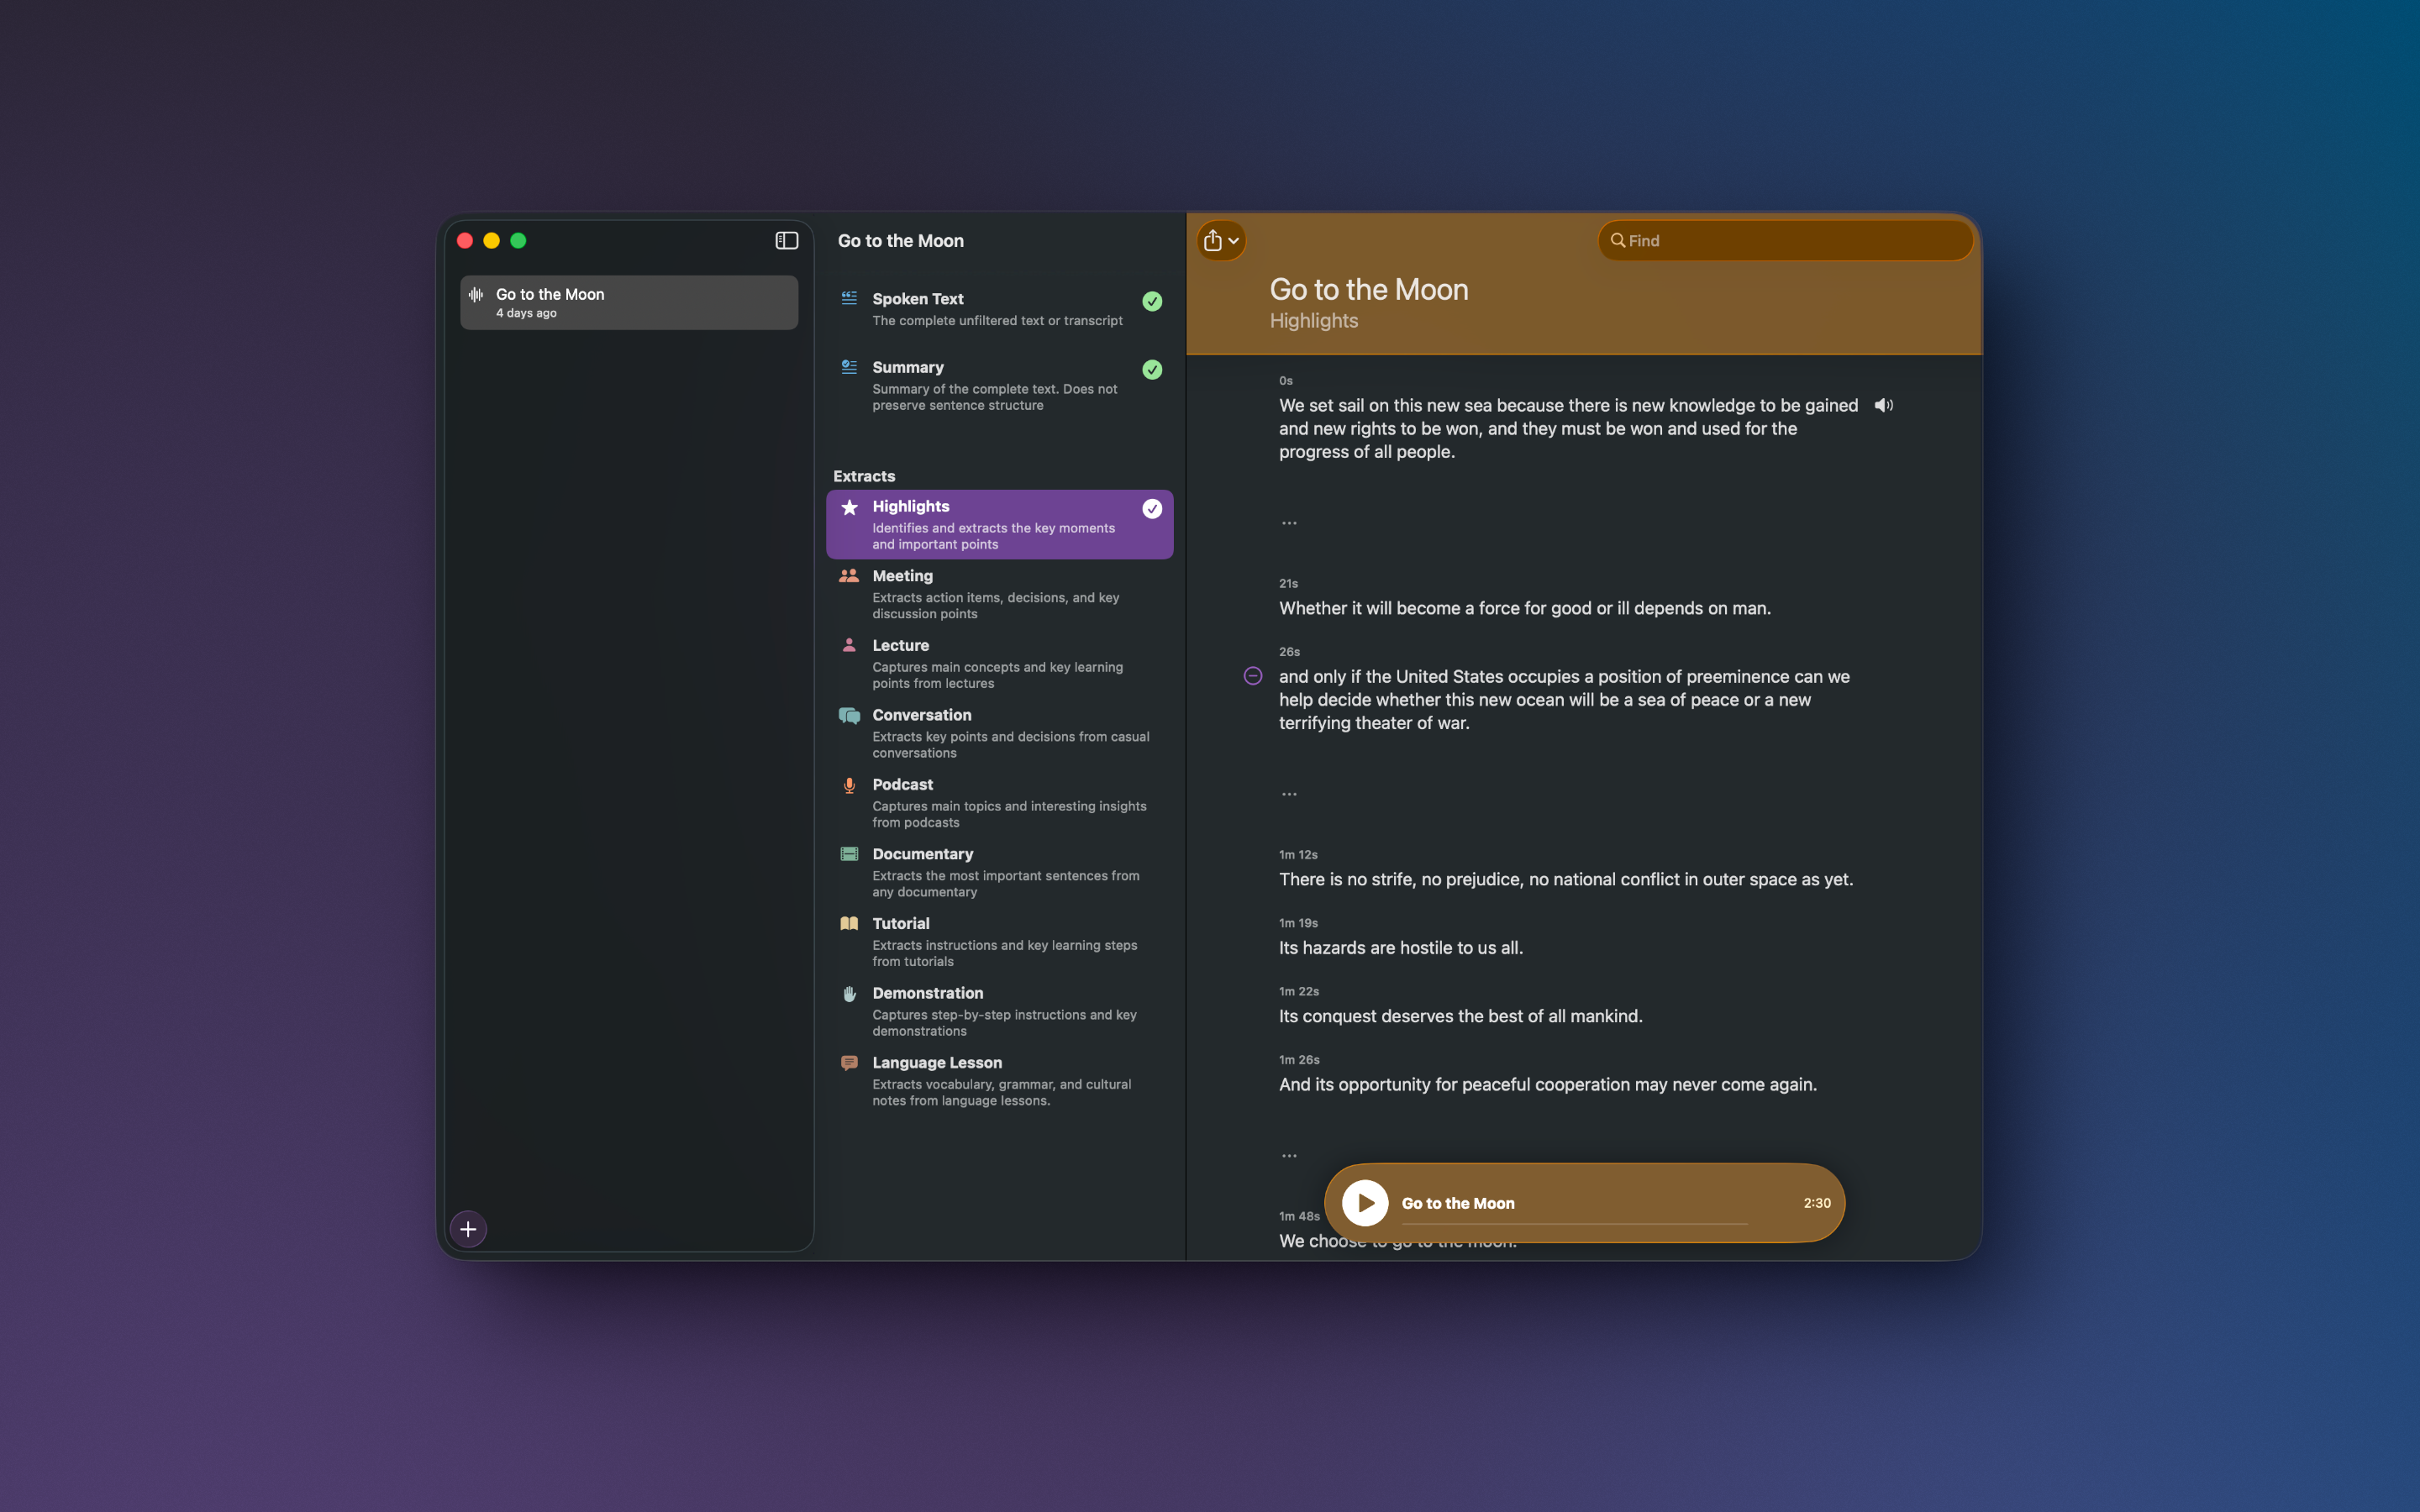The width and height of the screenshot is (2420, 1512).
Task: Toggle the checkmark on Spoken Text
Action: click(1151, 301)
